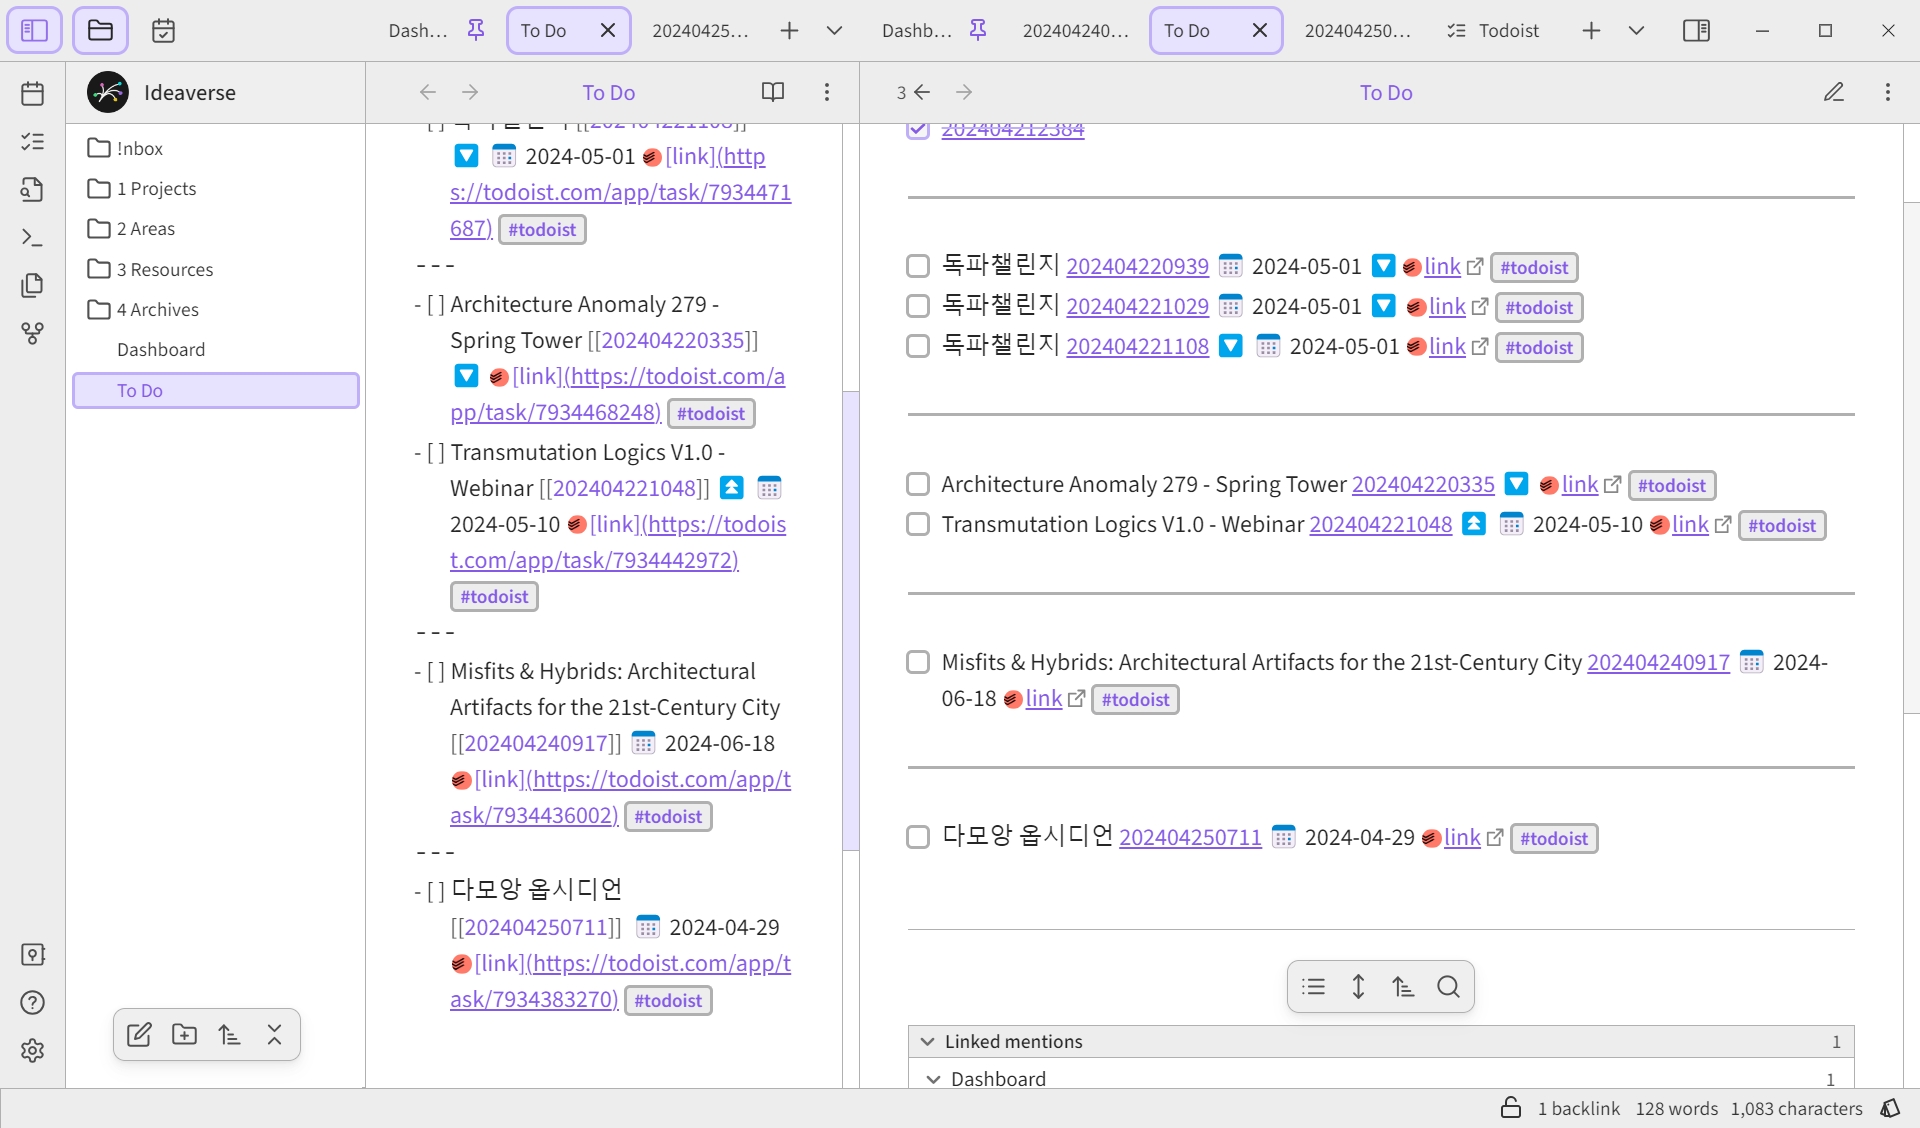The height and width of the screenshot is (1128, 1920).
Task: Check the Transmutation Logics V1.0 task checkbox
Action: (x=917, y=525)
